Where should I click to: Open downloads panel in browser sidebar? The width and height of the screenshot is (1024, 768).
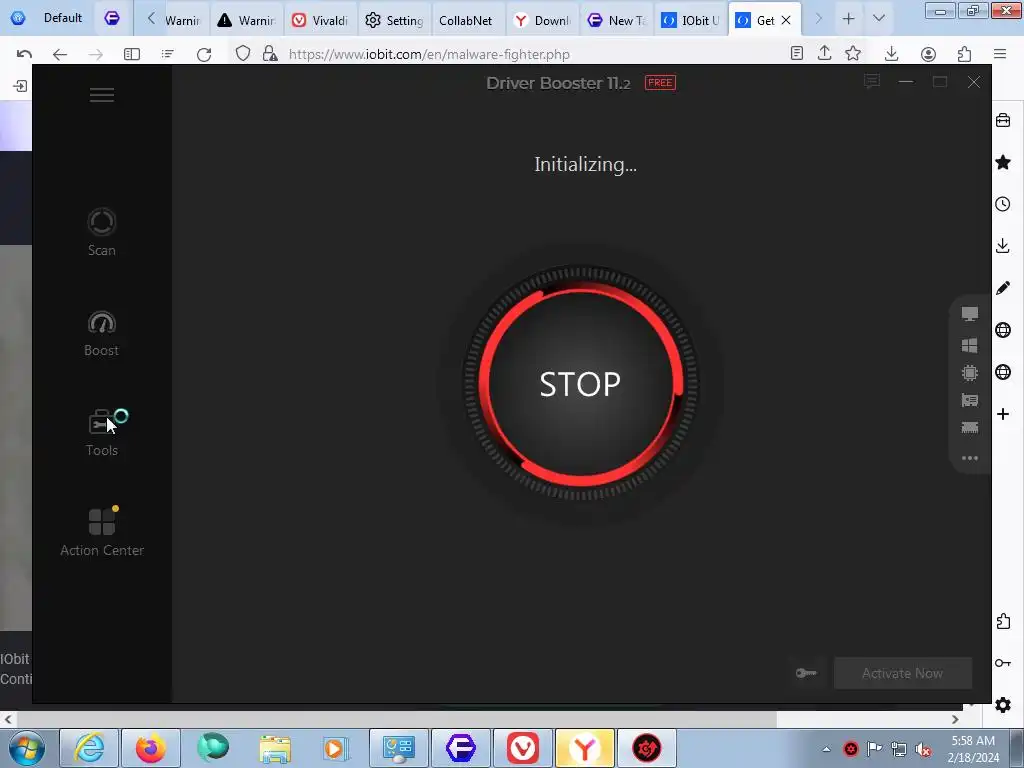point(1003,246)
